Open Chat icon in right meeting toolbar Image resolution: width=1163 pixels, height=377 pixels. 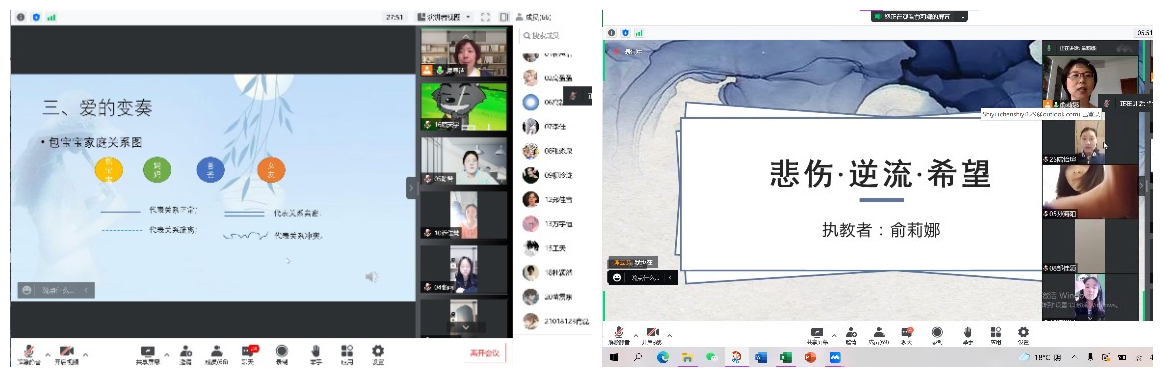click(x=906, y=335)
